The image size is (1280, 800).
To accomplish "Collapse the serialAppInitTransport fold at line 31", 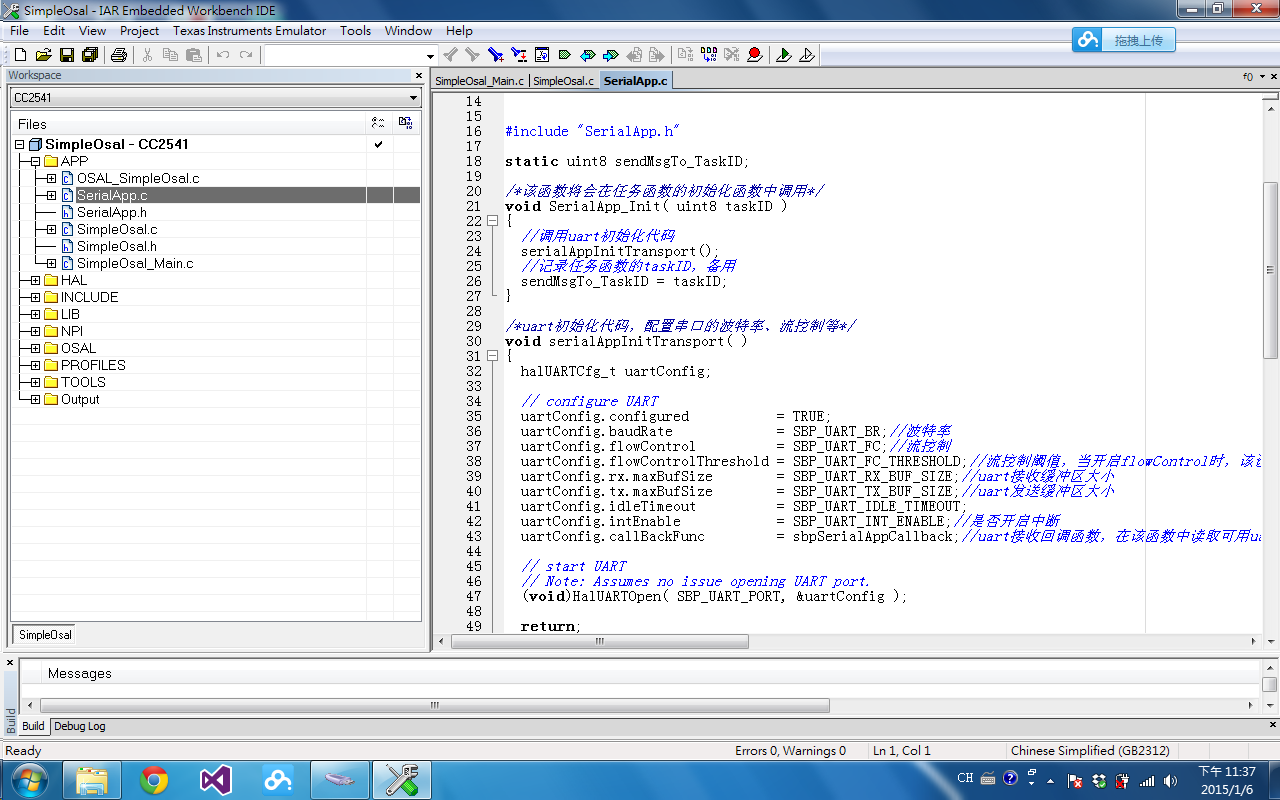I will (491, 356).
